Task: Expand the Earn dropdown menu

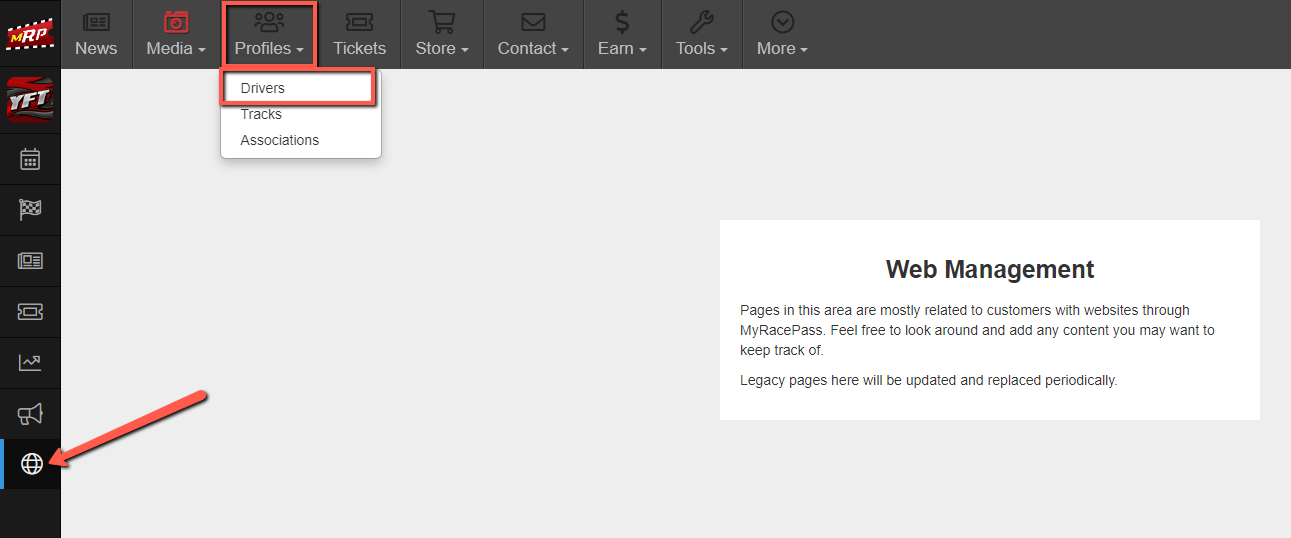Action: click(x=622, y=34)
